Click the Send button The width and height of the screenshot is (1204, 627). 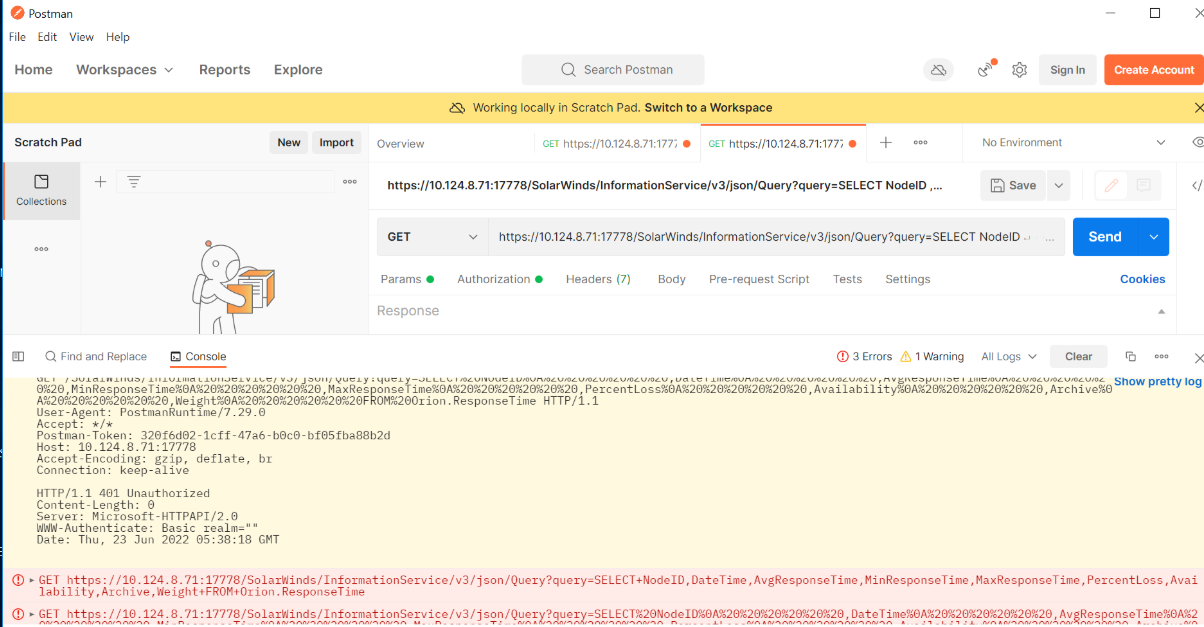pos(1105,237)
